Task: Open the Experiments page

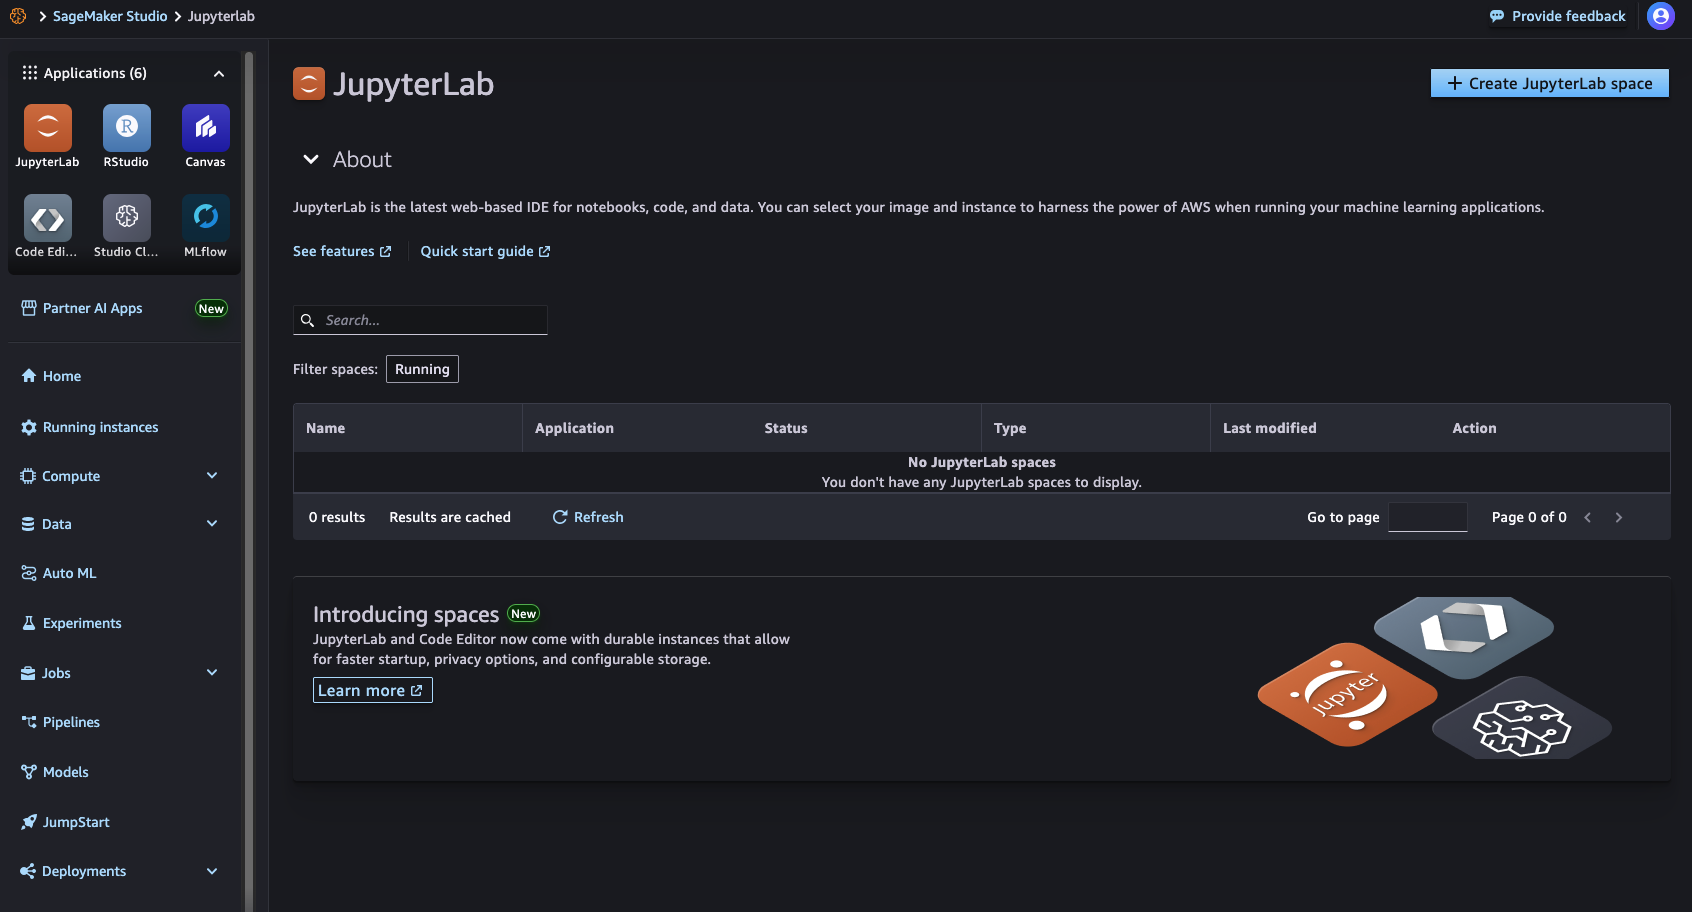Action: [82, 623]
